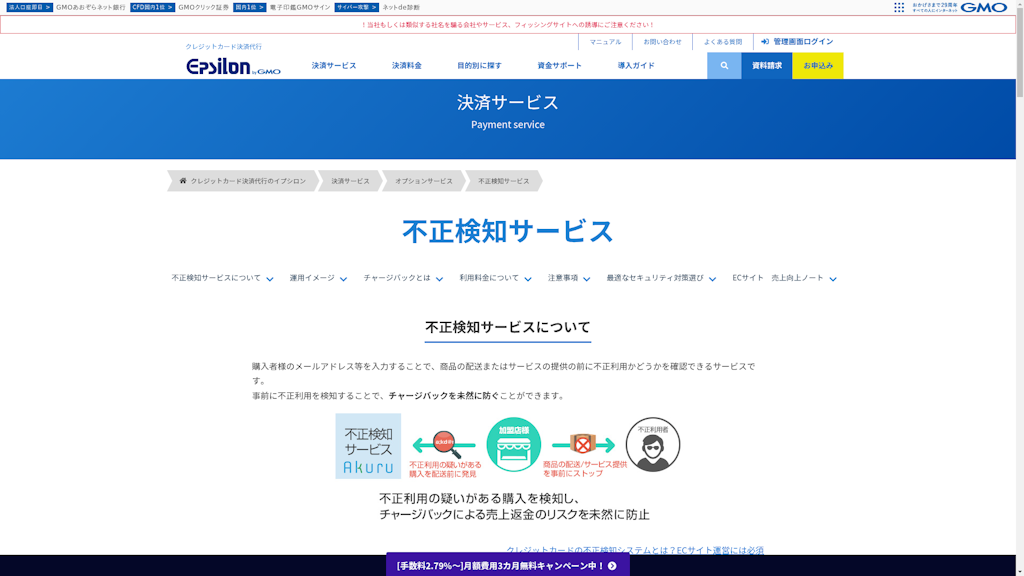Click the page vertical scrollbar
This screenshot has height=576, width=1024.
tap(1019, 300)
